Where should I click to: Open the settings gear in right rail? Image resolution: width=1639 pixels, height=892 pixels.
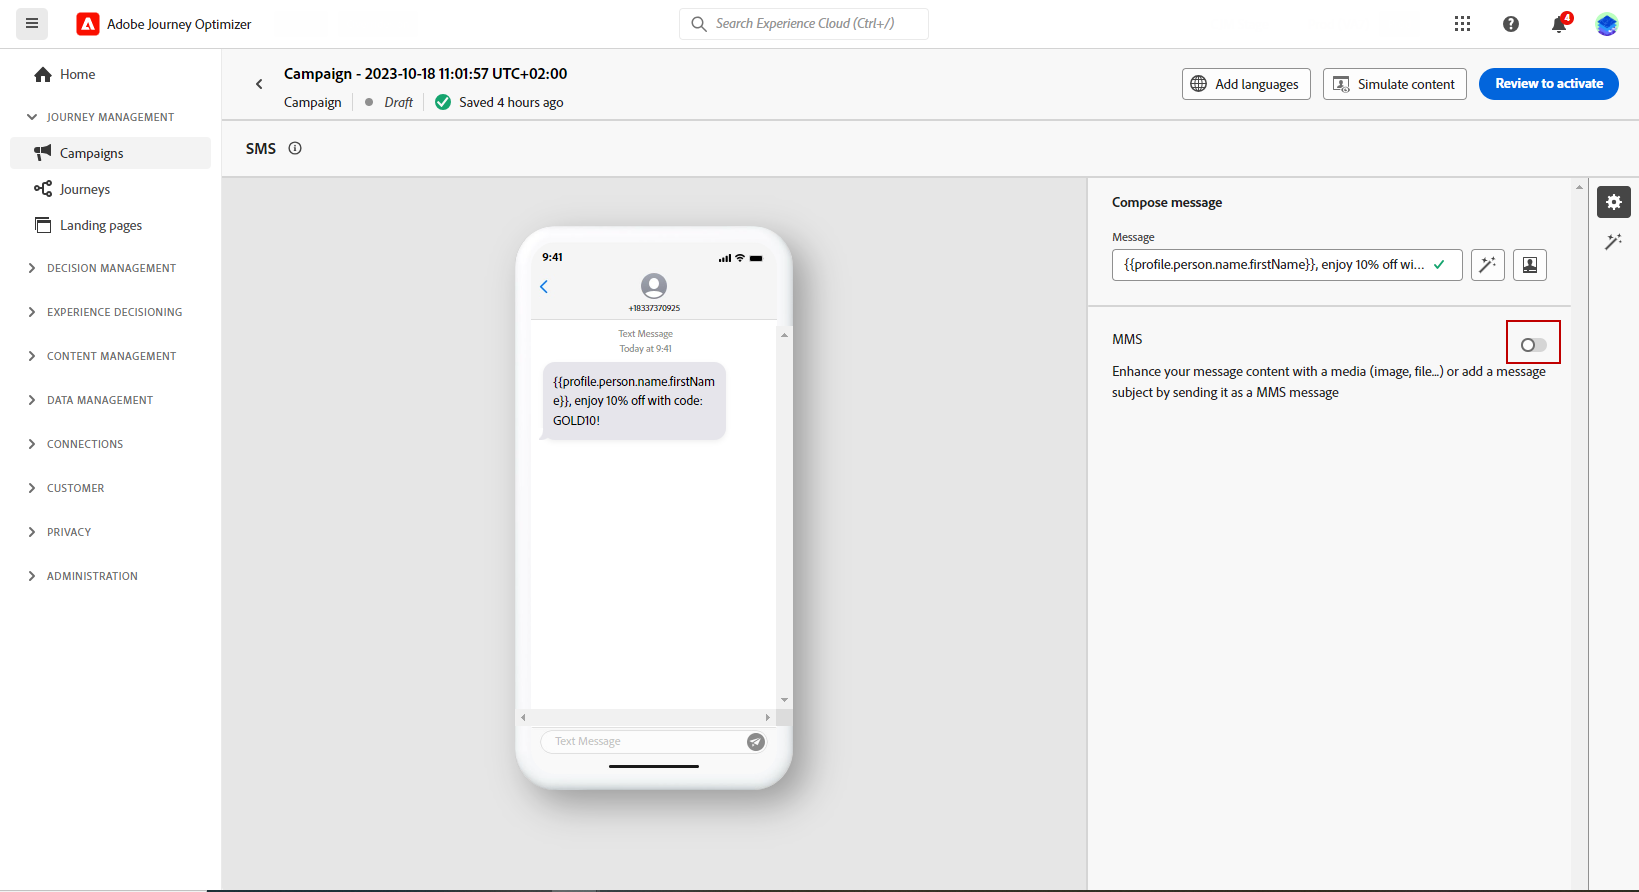tap(1614, 202)
